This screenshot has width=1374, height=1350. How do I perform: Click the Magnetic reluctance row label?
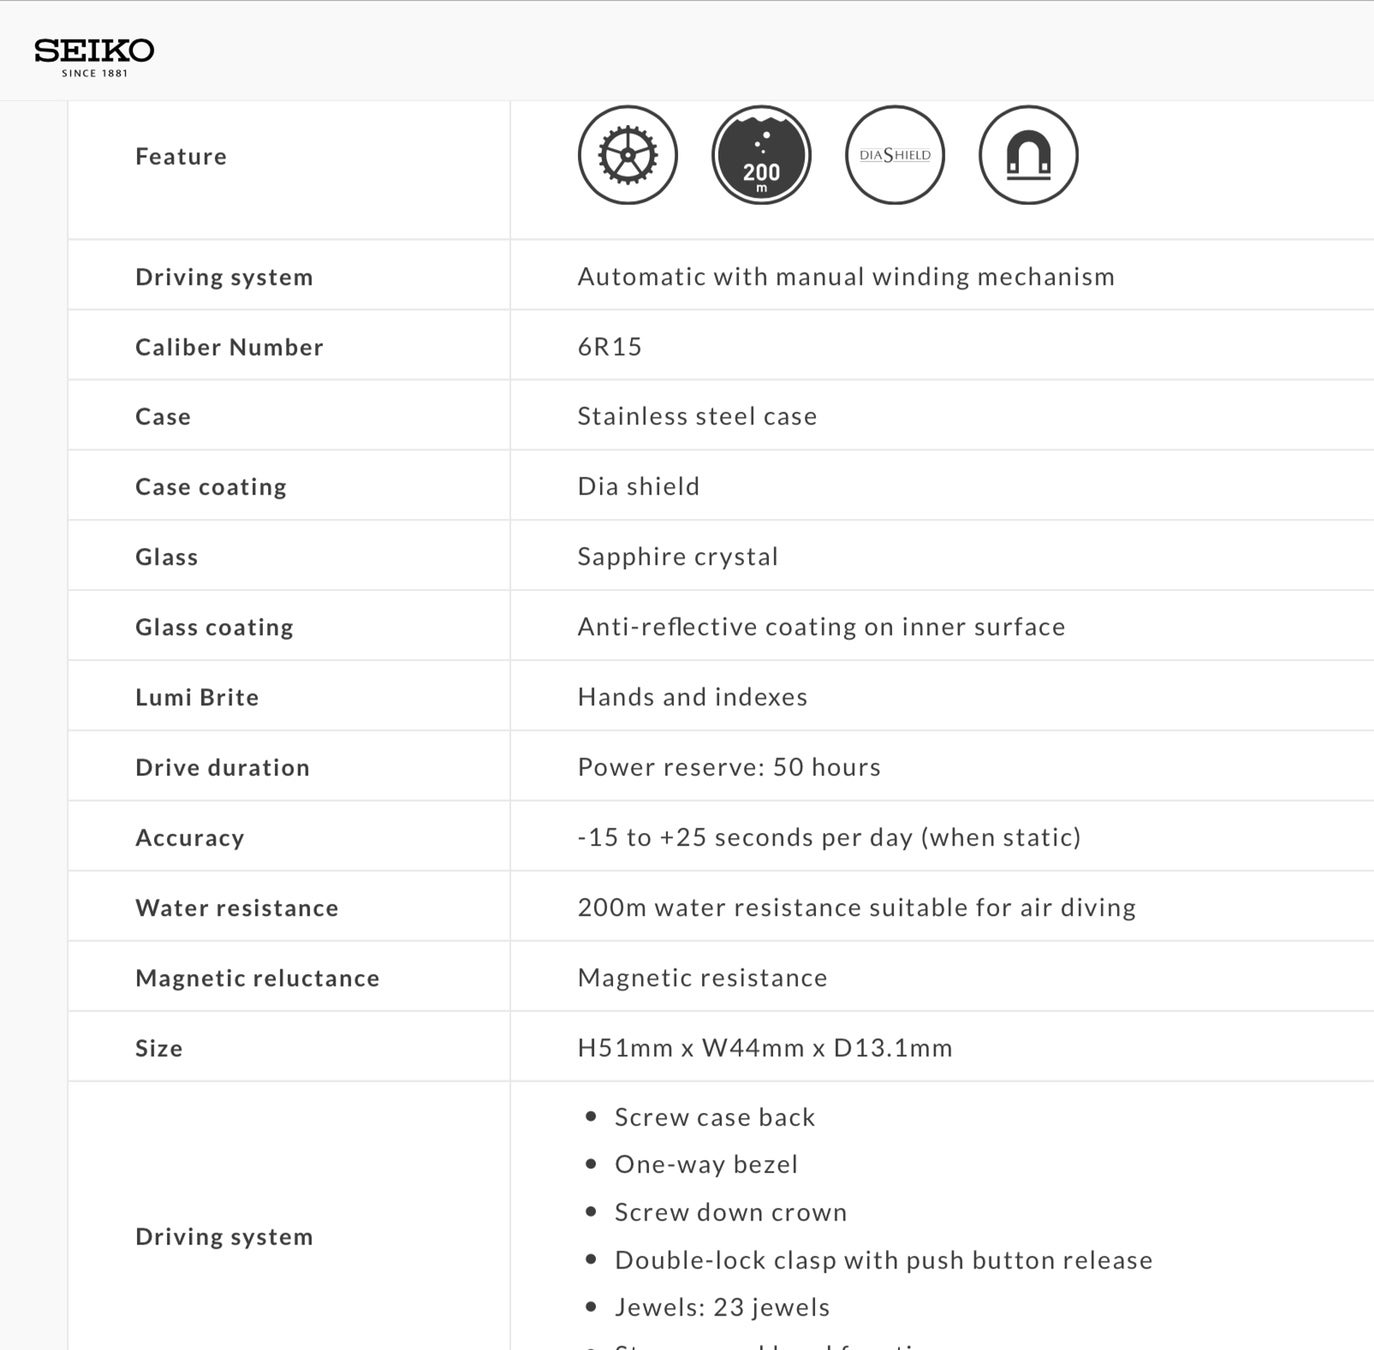(257, 978)
